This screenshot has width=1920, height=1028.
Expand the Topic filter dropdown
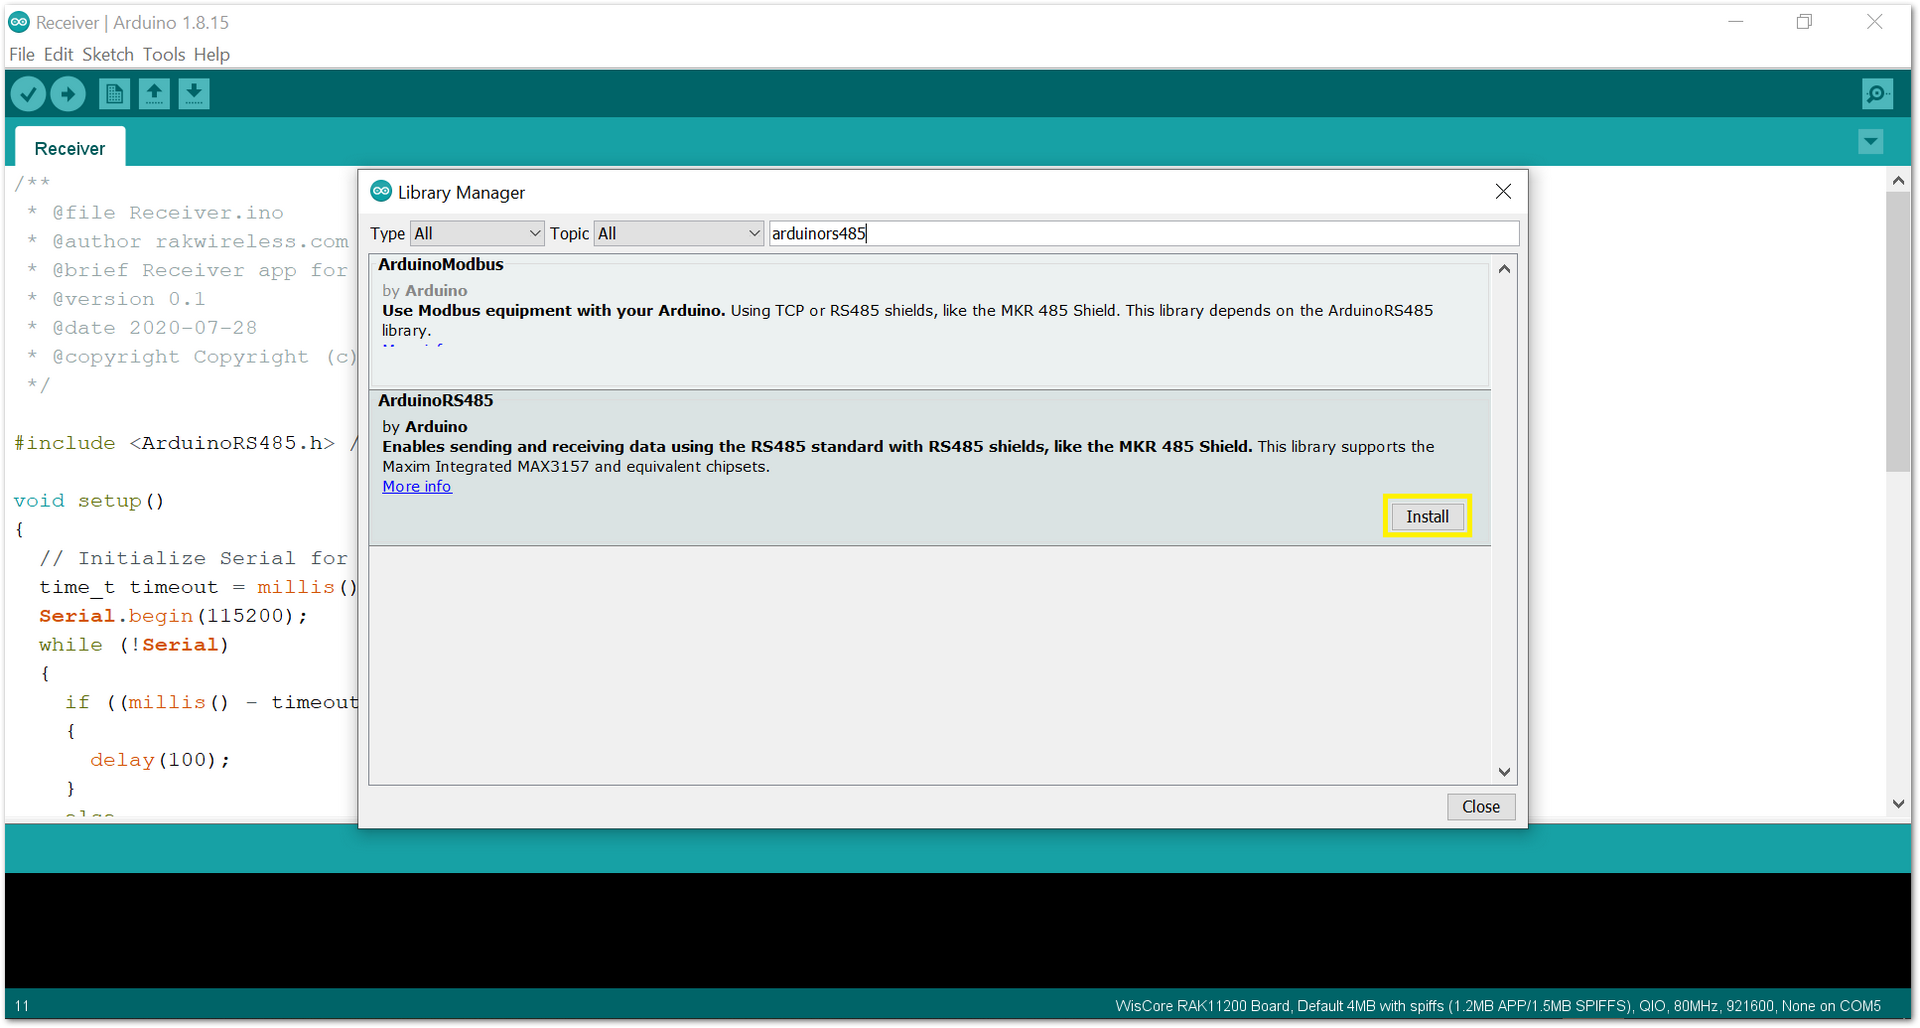click(679, 233)
